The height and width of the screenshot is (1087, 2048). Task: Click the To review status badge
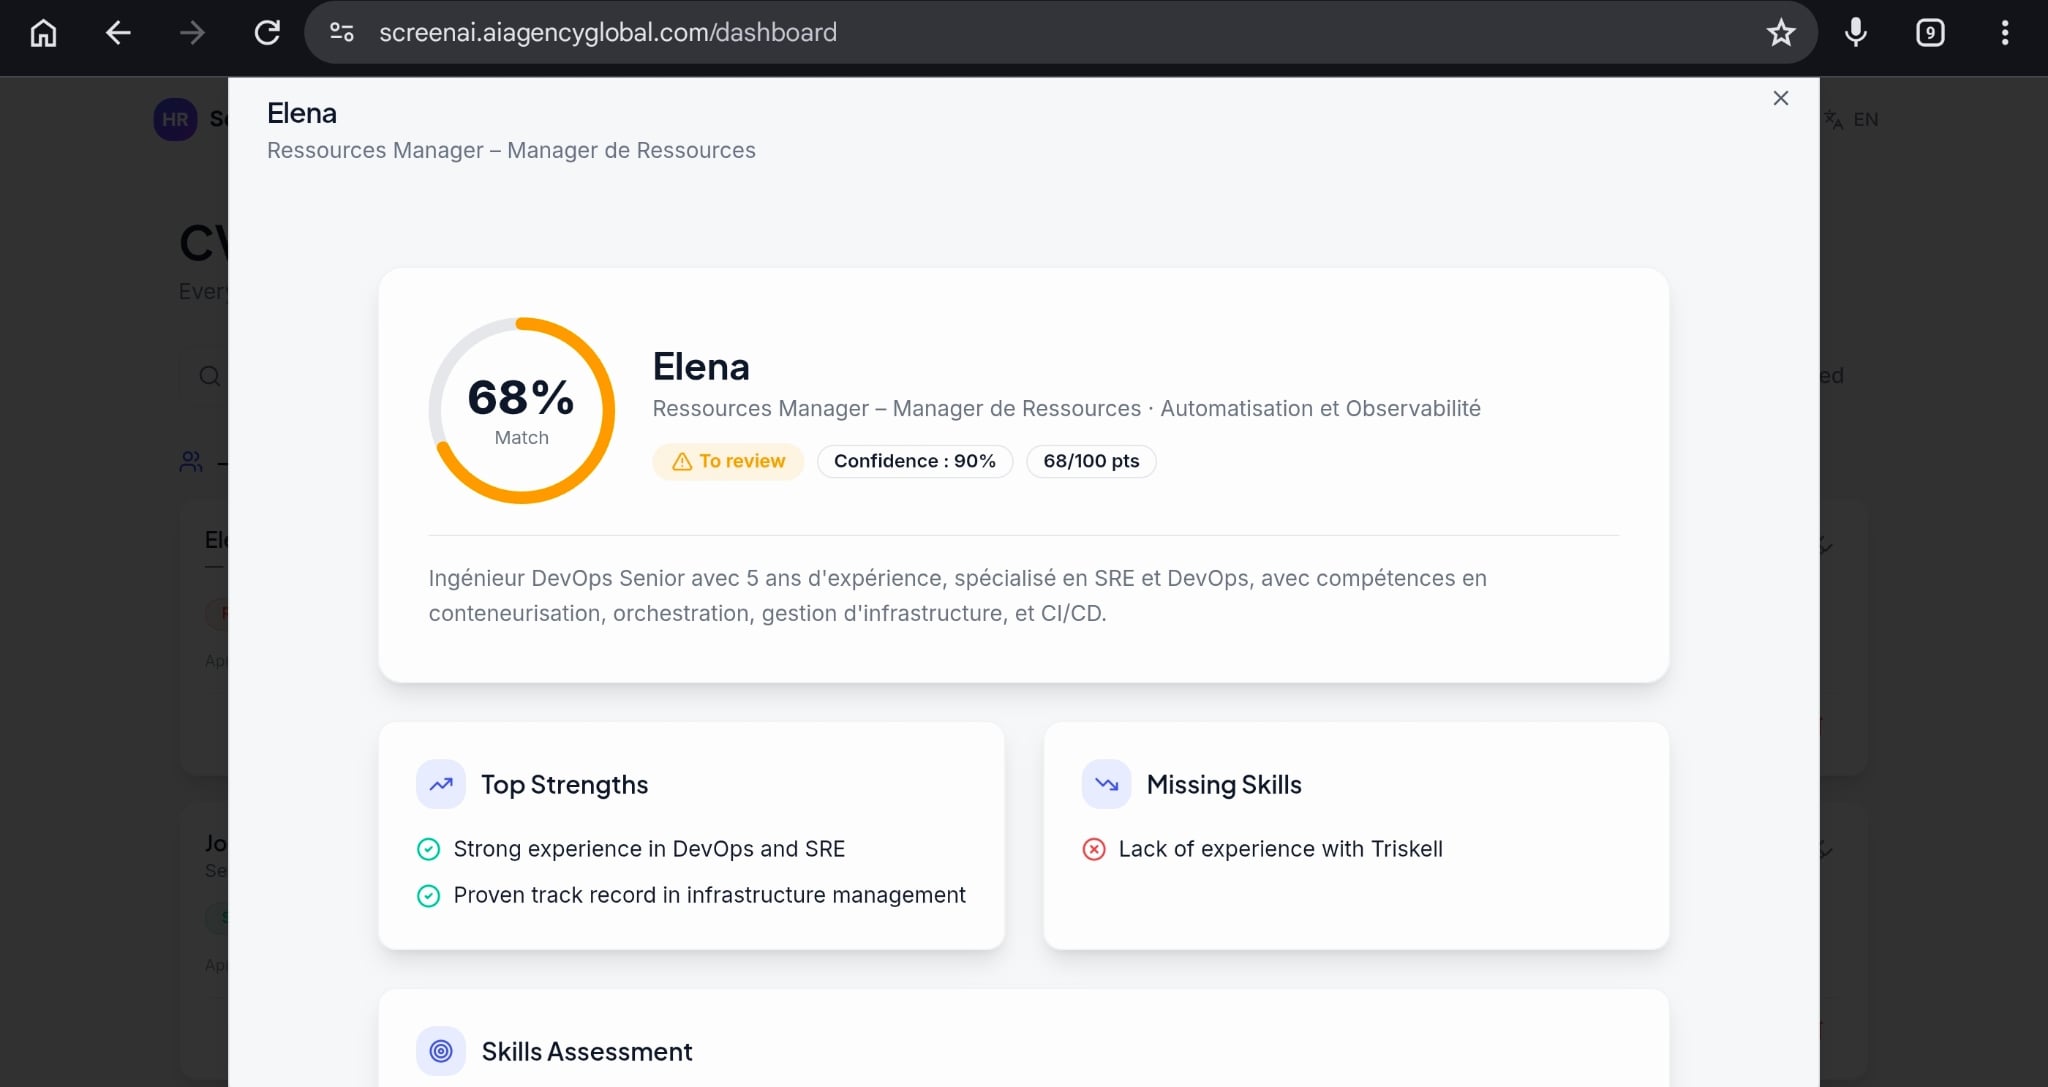[728, 461]
